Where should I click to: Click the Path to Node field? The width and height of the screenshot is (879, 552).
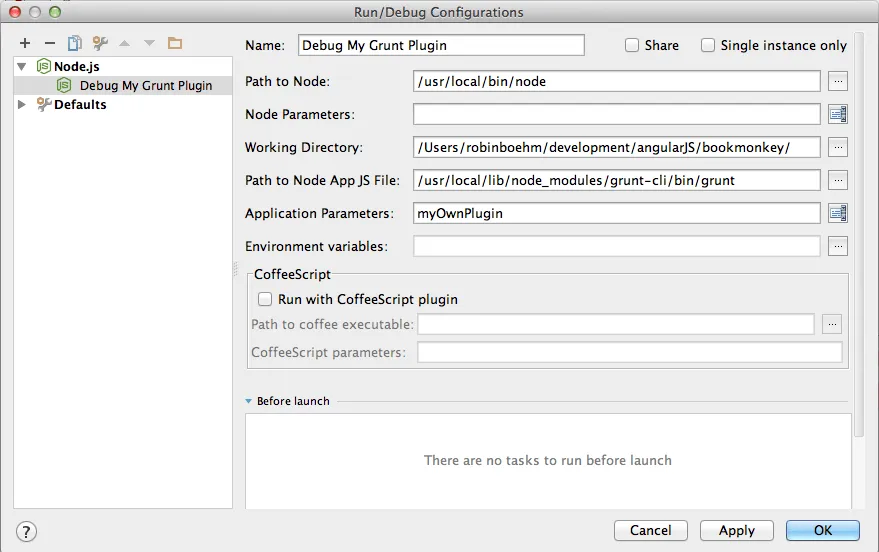click(617, 81)
